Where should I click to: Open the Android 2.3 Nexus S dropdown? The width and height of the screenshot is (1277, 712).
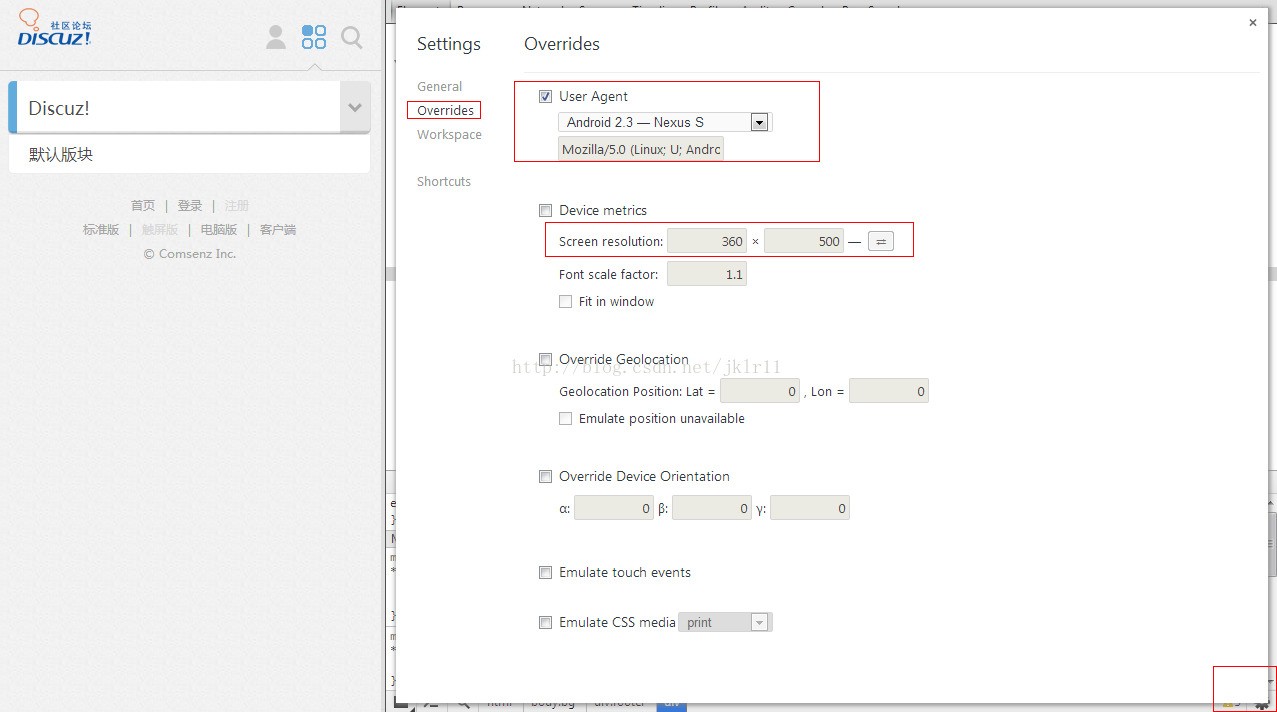pos(665,122)
